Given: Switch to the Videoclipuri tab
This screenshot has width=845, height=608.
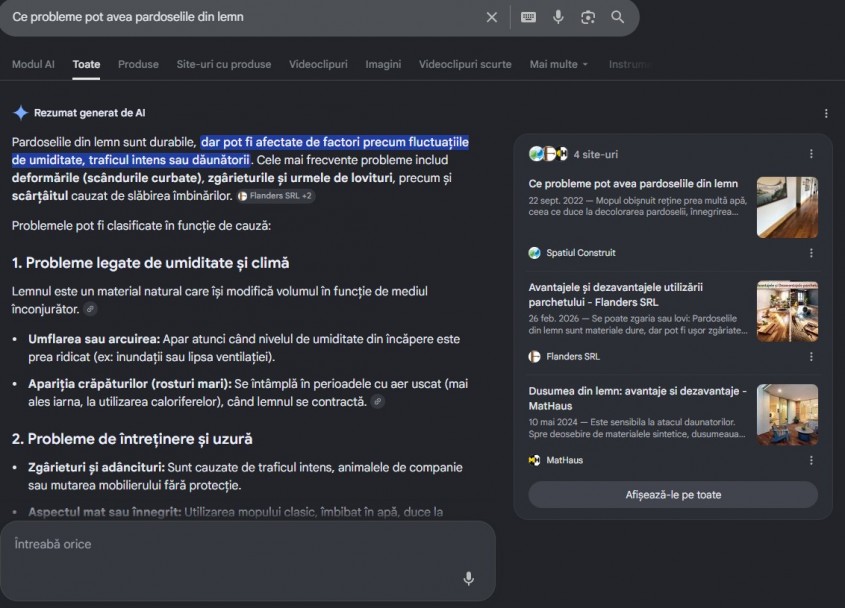Looking at the screenshot, I should [318, 64].
